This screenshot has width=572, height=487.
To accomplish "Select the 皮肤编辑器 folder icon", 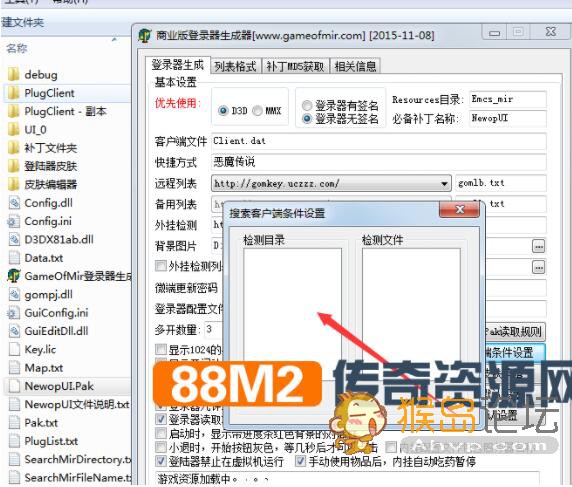I will pyautogui.click(x=13, y=184).
